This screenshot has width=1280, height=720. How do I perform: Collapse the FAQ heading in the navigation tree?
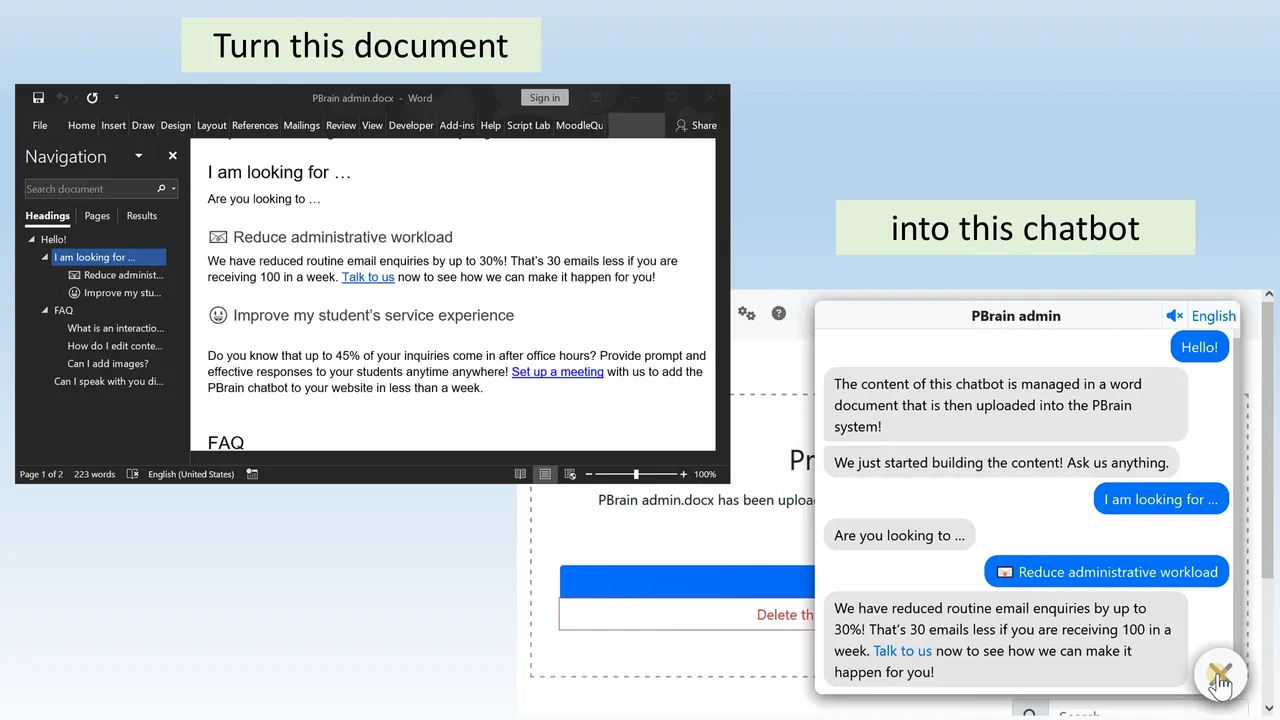click(45, 311)
